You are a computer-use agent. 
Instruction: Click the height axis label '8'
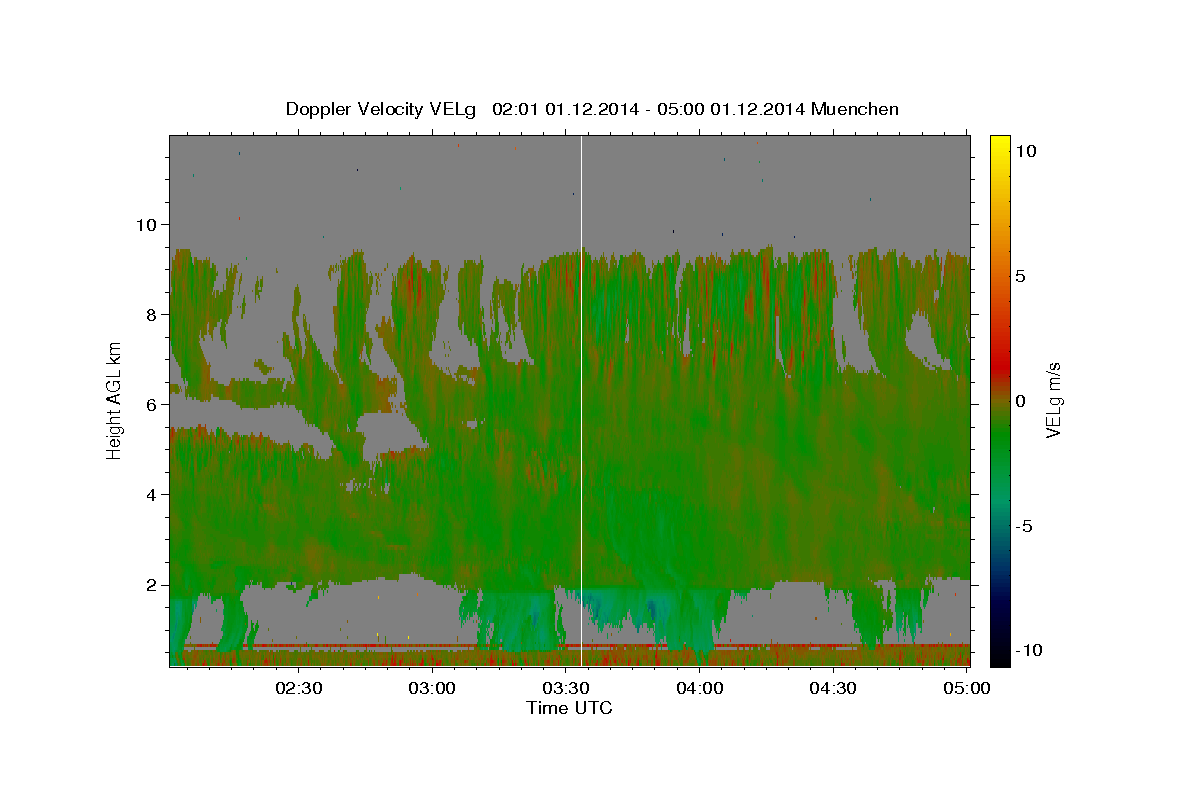tap(150, 314)
